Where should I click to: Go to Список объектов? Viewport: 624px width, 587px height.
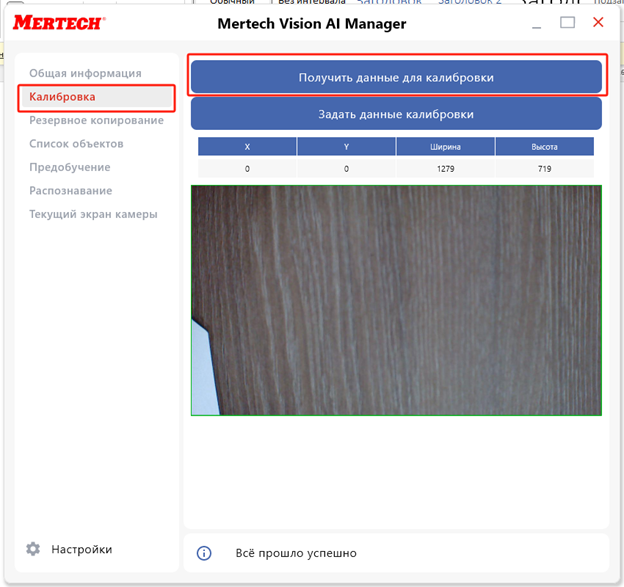(76, 144)
